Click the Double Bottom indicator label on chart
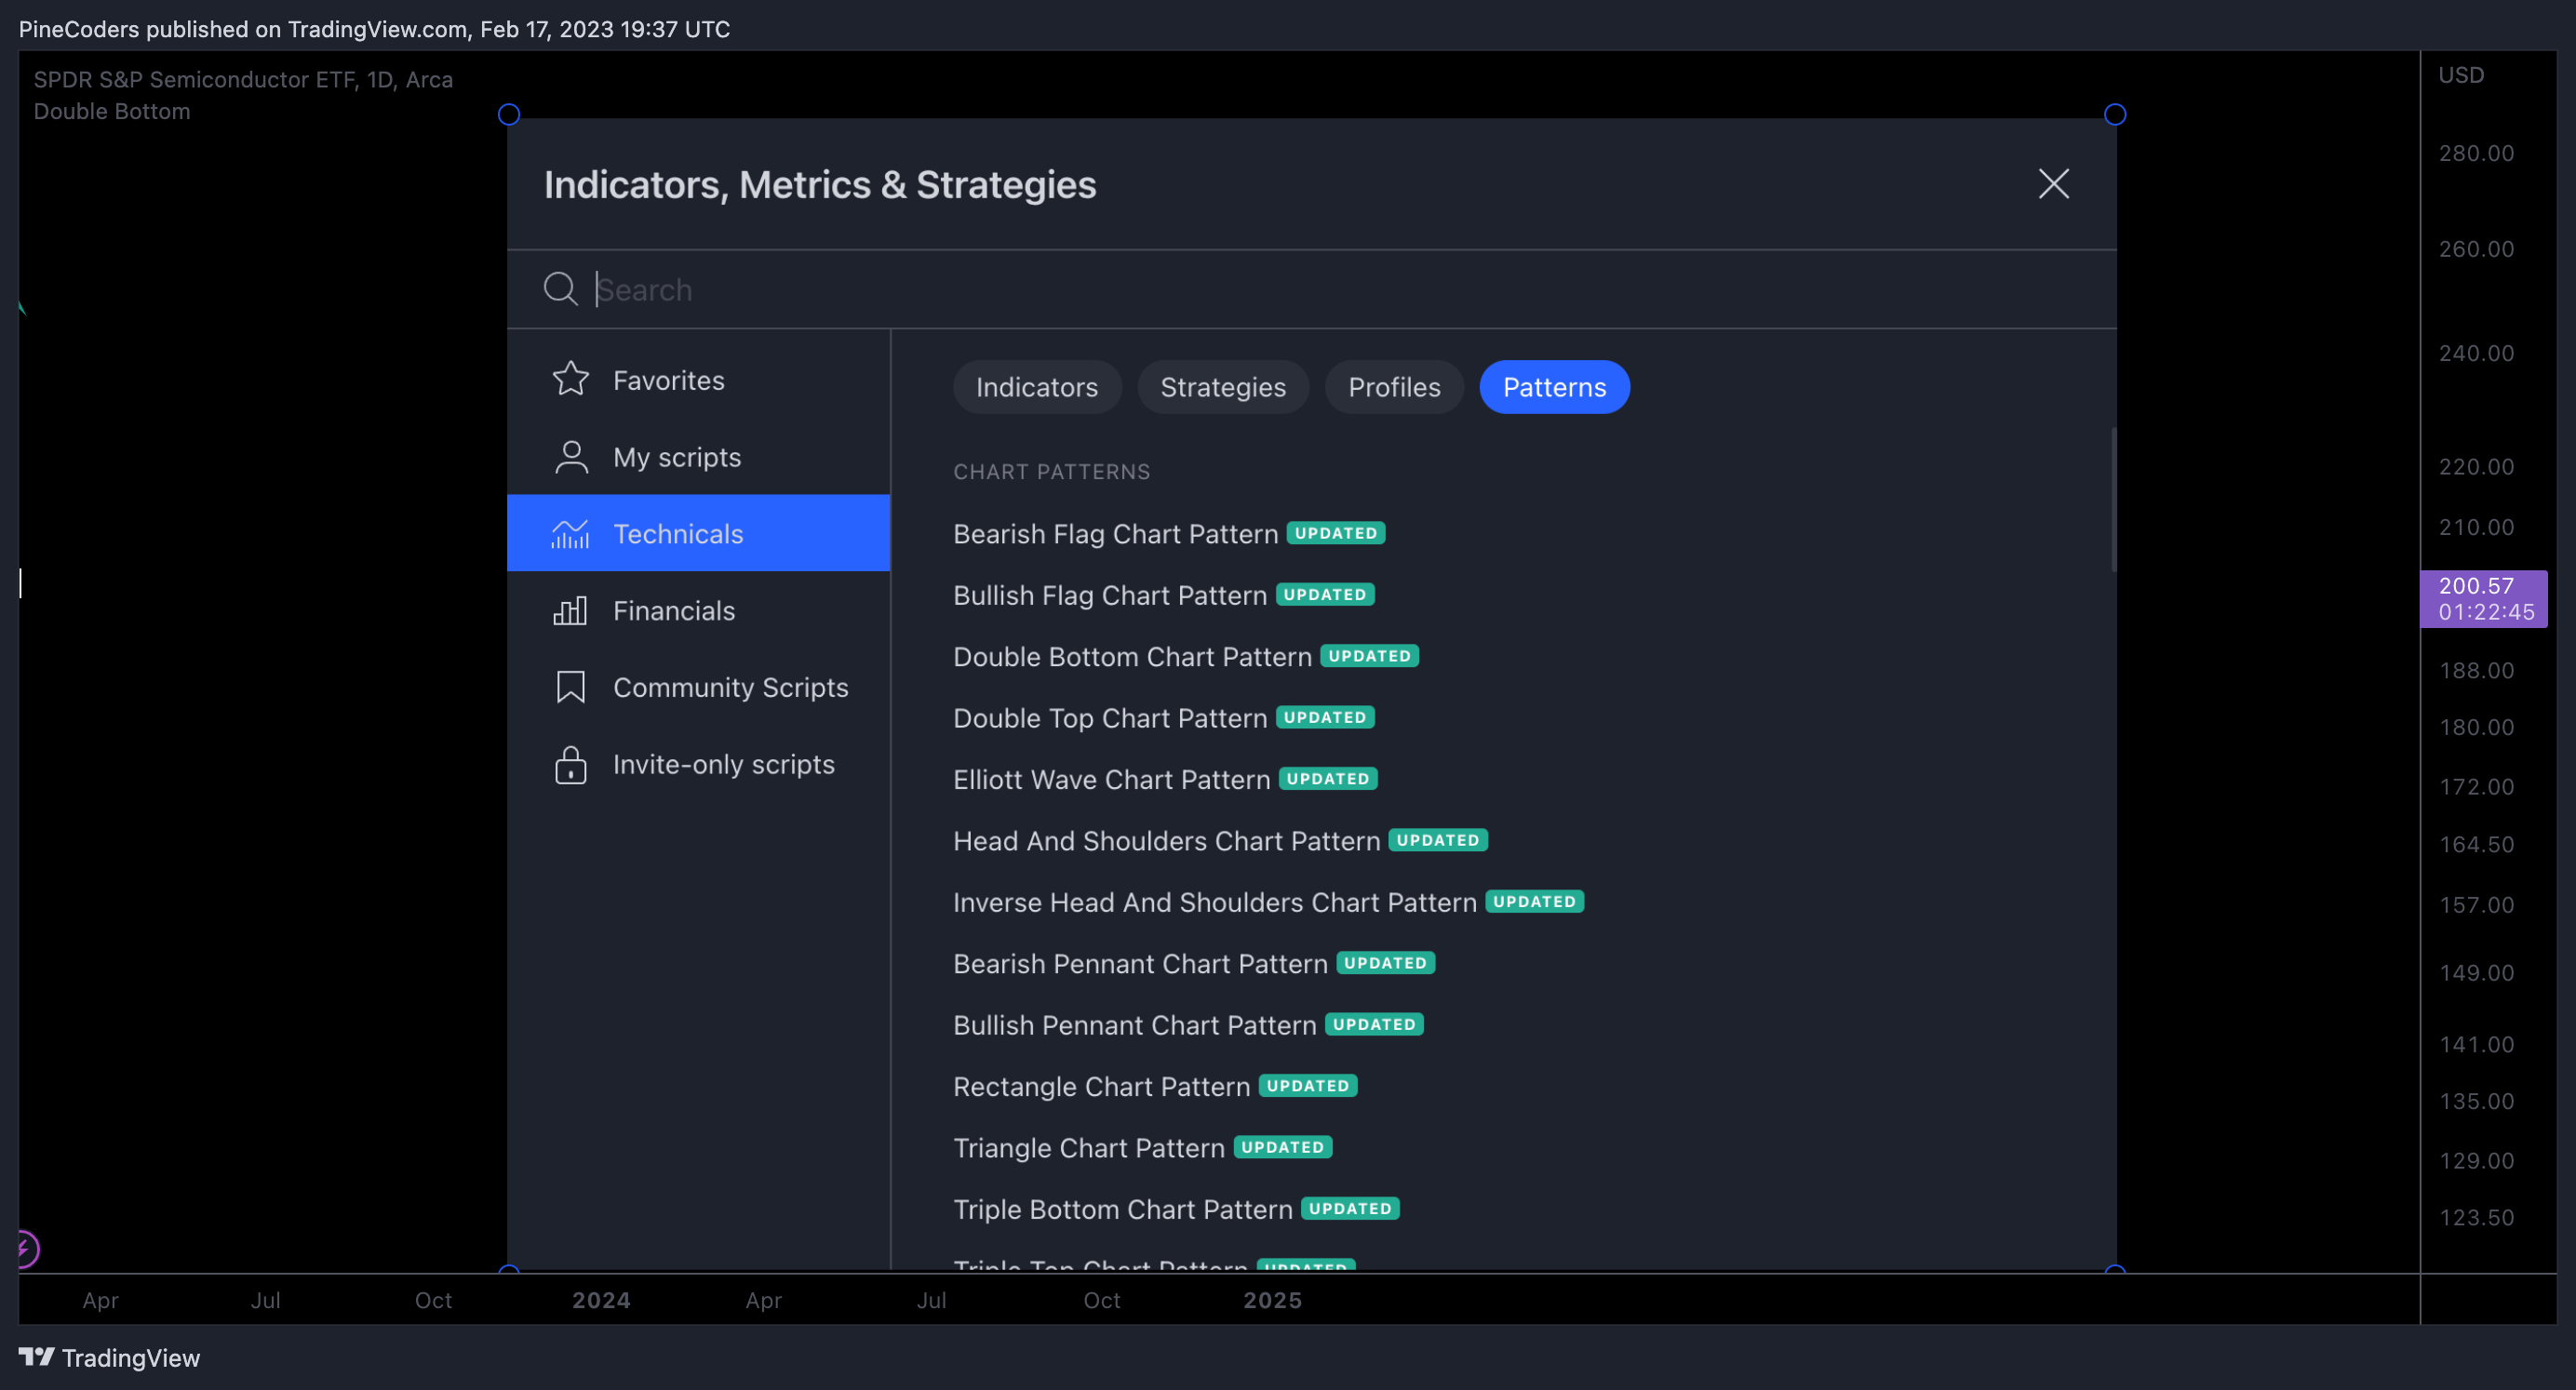The image size is (2576, 1390). (x=112, y=111)
